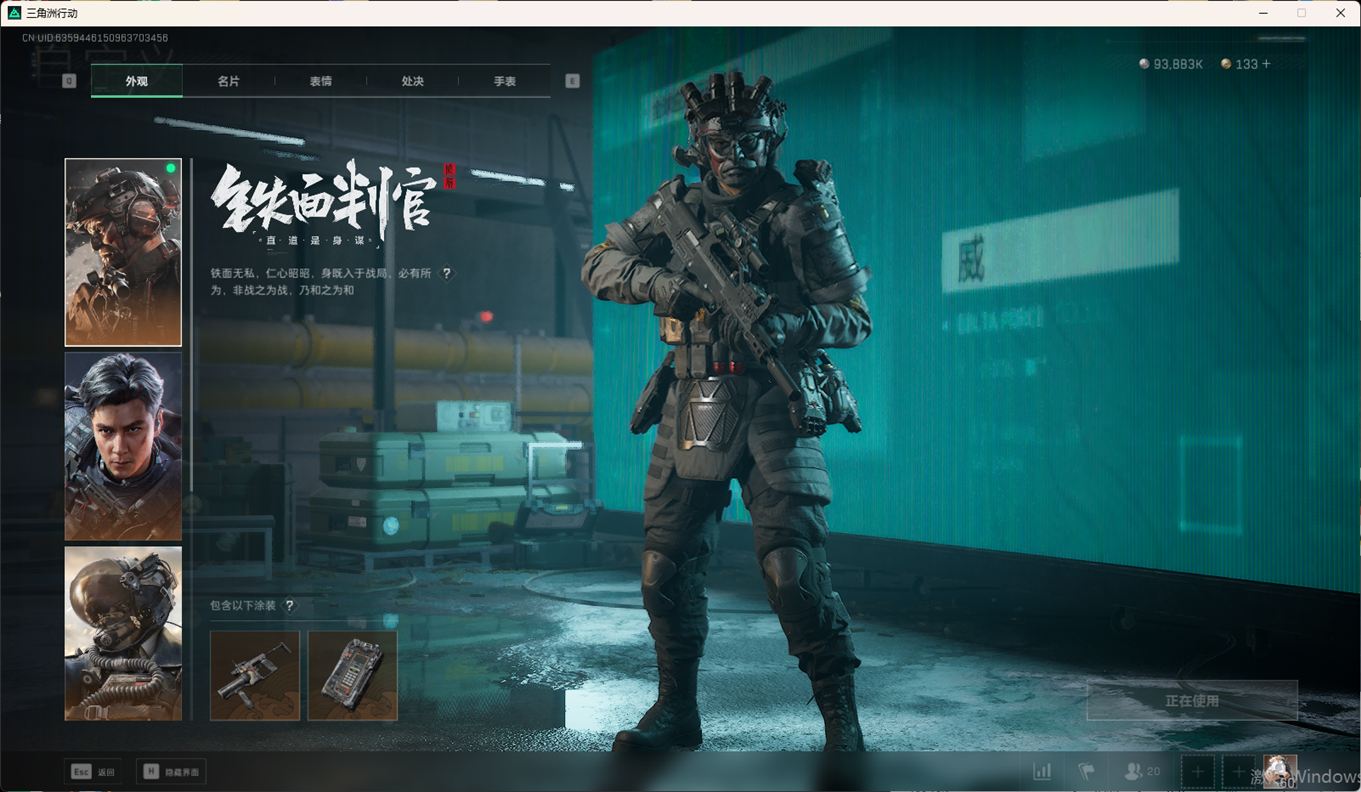Image resolution: width=1361 pixels, height=792 pixels.
Task: Click the 包含以下涂装 label
Action: (242, 605)
